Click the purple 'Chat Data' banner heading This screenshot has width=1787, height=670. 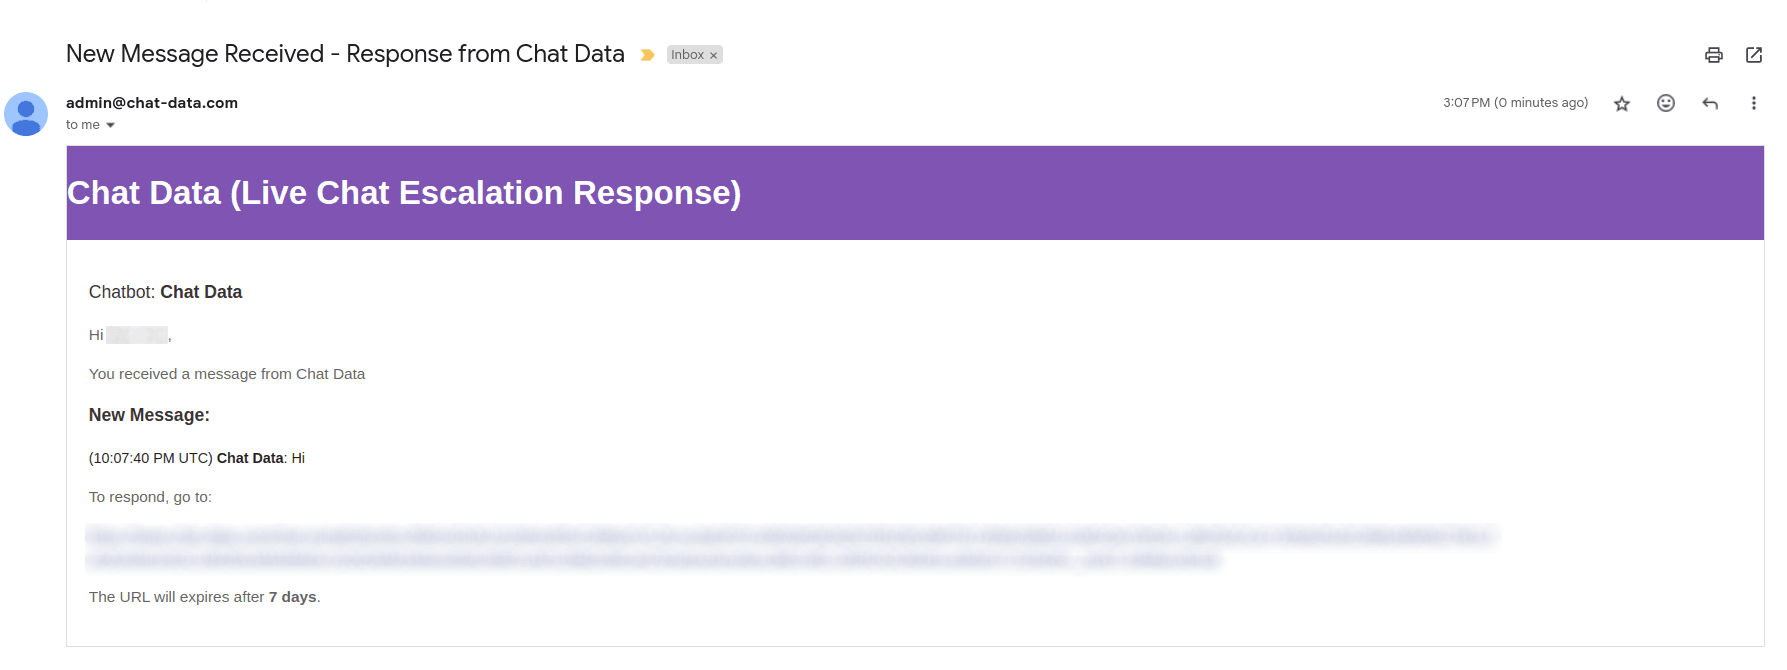(404, 193)
